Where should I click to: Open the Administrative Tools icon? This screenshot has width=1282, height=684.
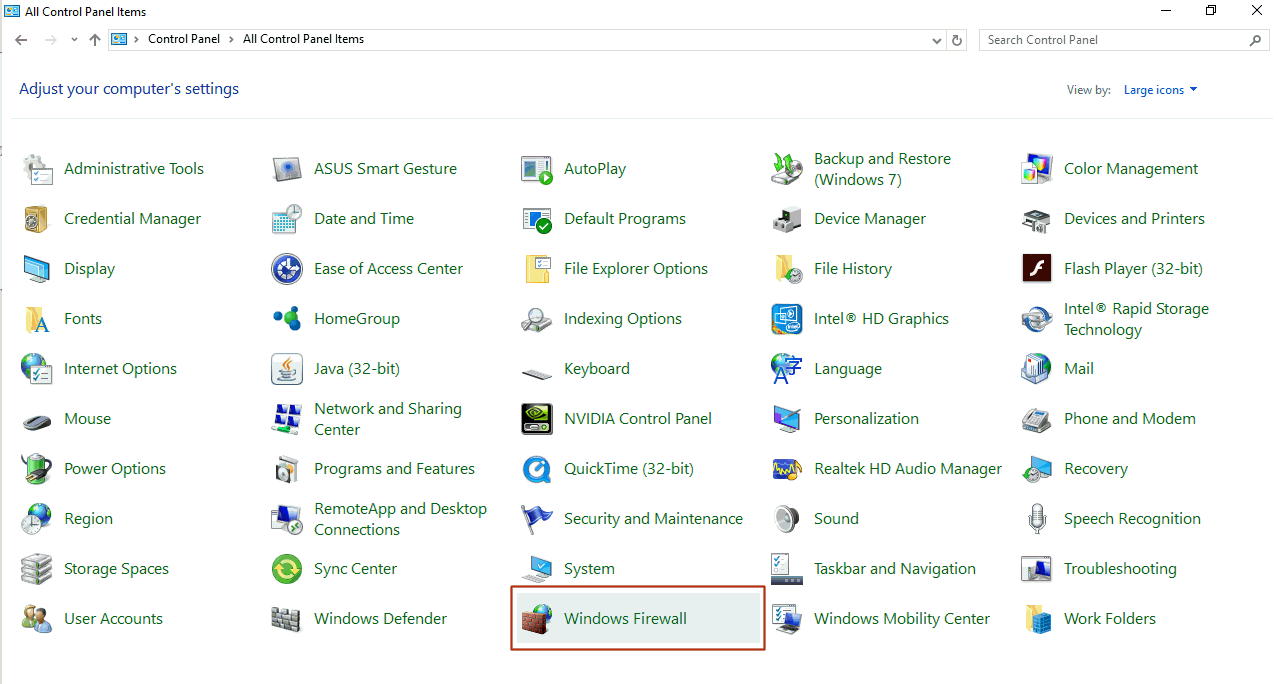coord(37,169)
